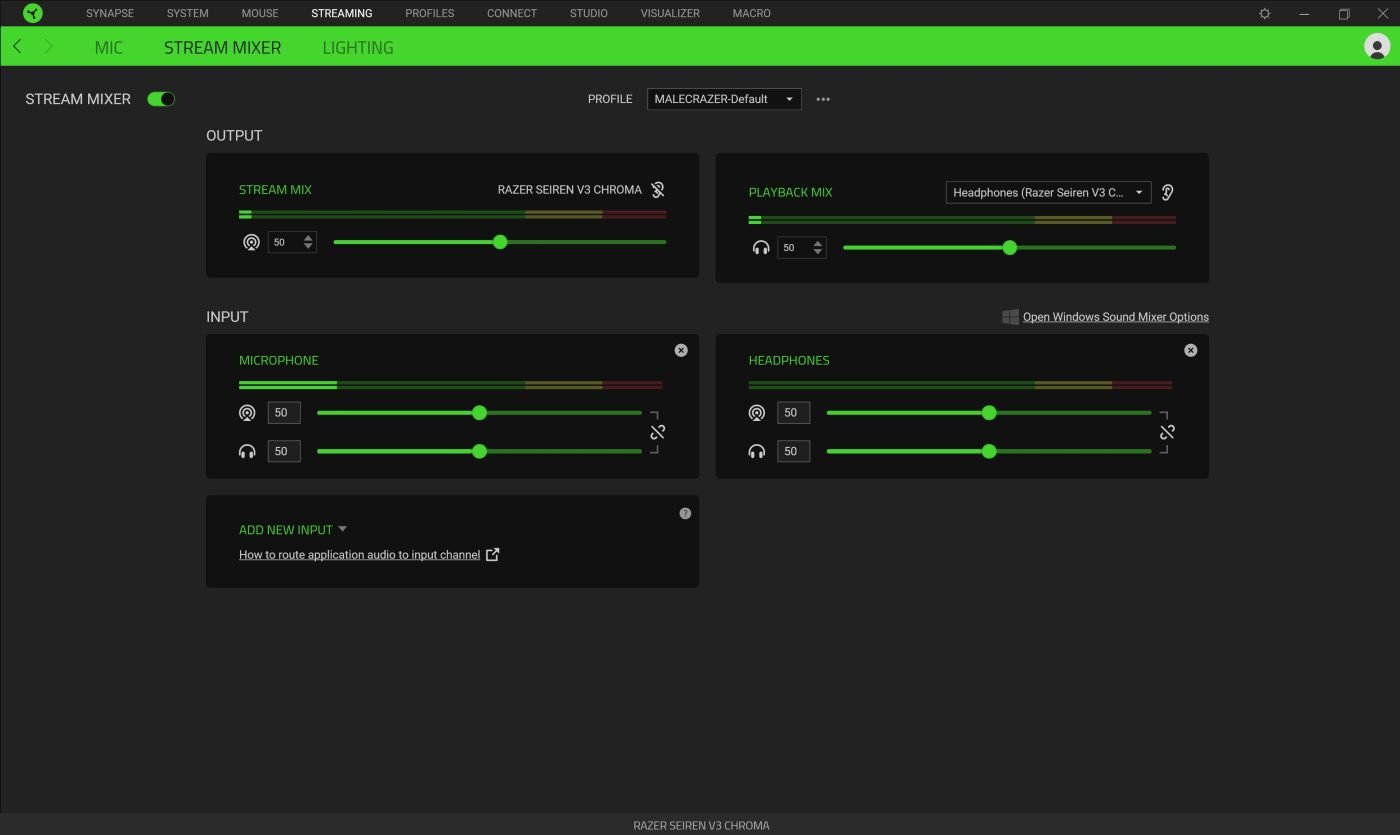Go back with the left arrow
The image size is (1400, 835).
[x=17, y=47]
